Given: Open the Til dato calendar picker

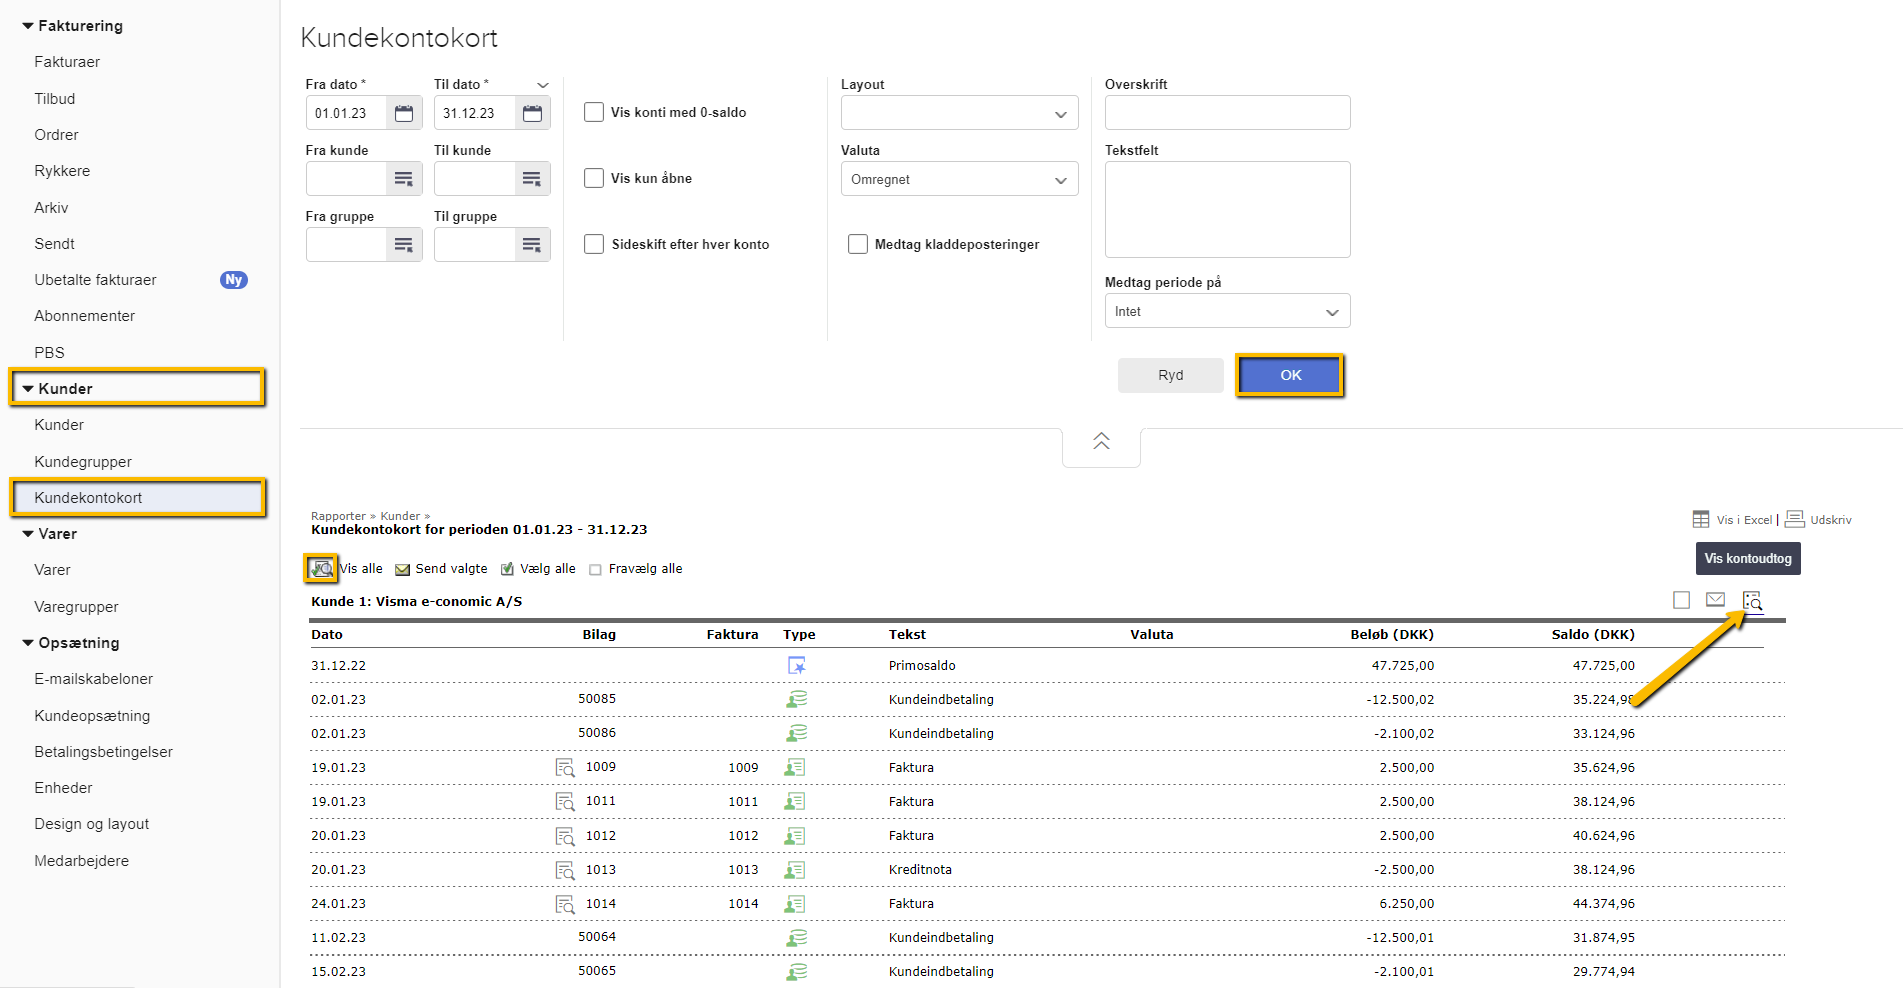Looking at the screenshot, I should pyautogui.click(x=532, y=113).
